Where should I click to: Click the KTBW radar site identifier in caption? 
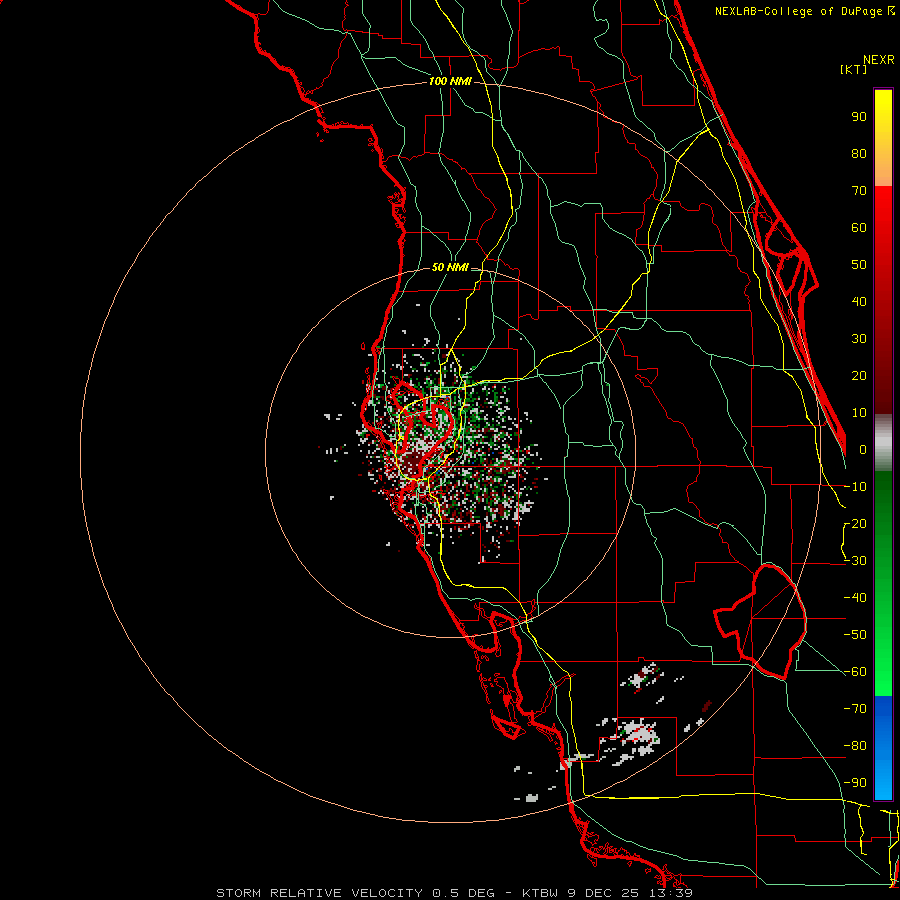(541, 893)
